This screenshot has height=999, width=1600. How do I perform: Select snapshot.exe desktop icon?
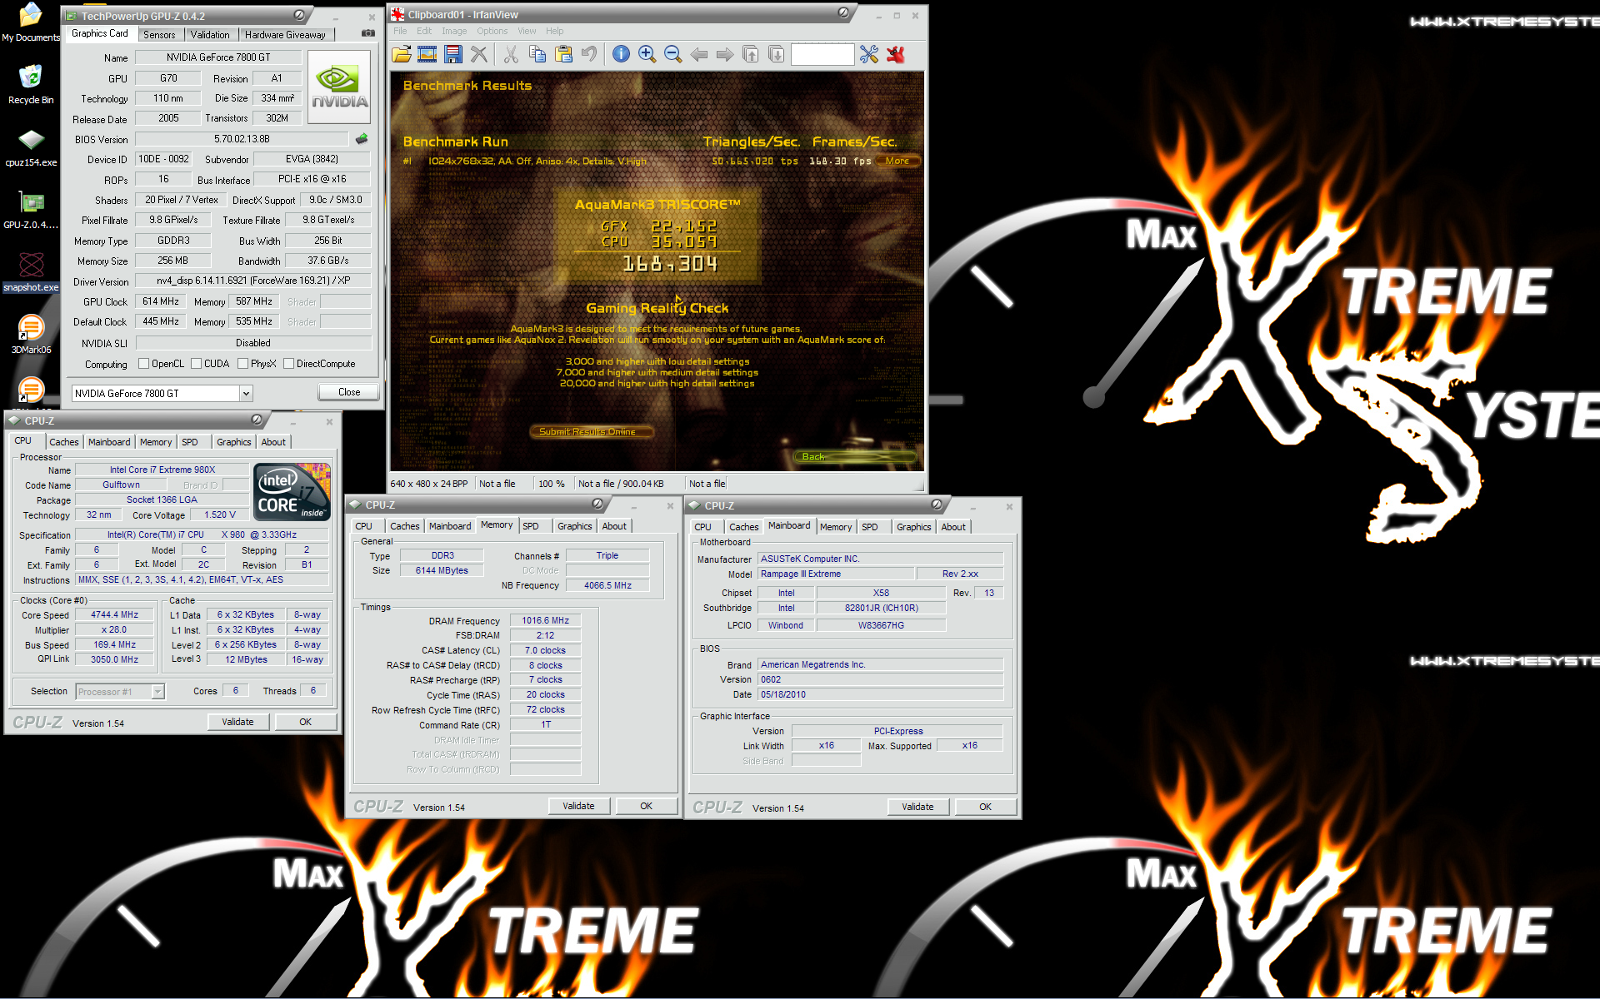click(31, 272)
